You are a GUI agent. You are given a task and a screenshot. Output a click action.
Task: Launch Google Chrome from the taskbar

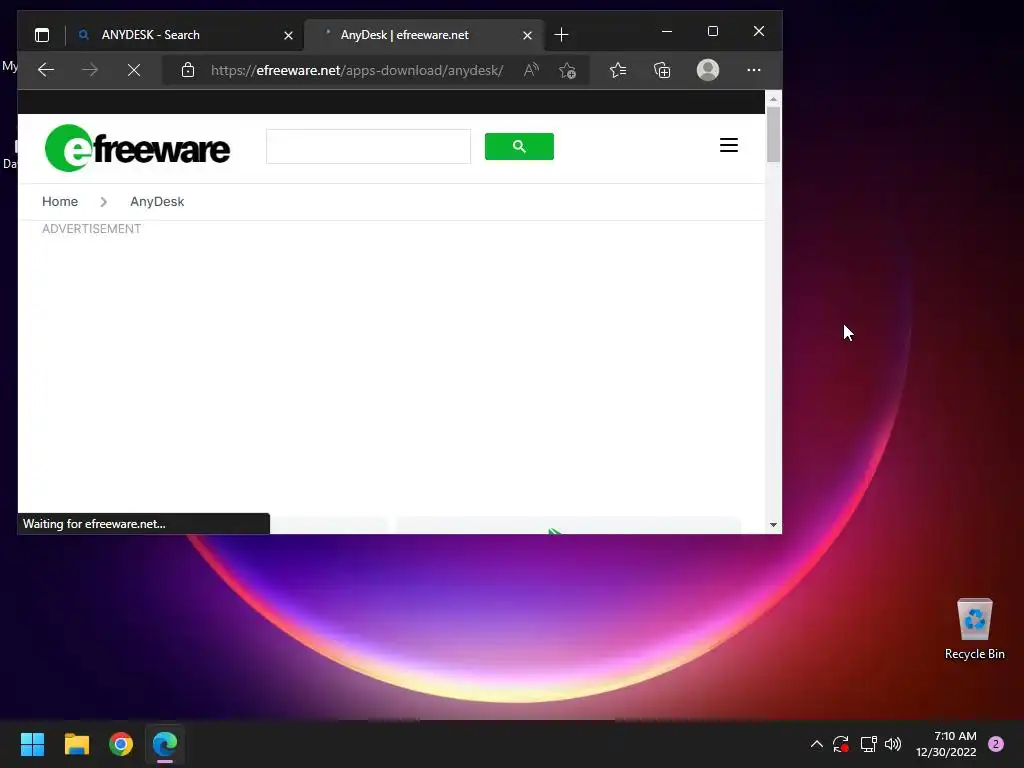[121, 744]
